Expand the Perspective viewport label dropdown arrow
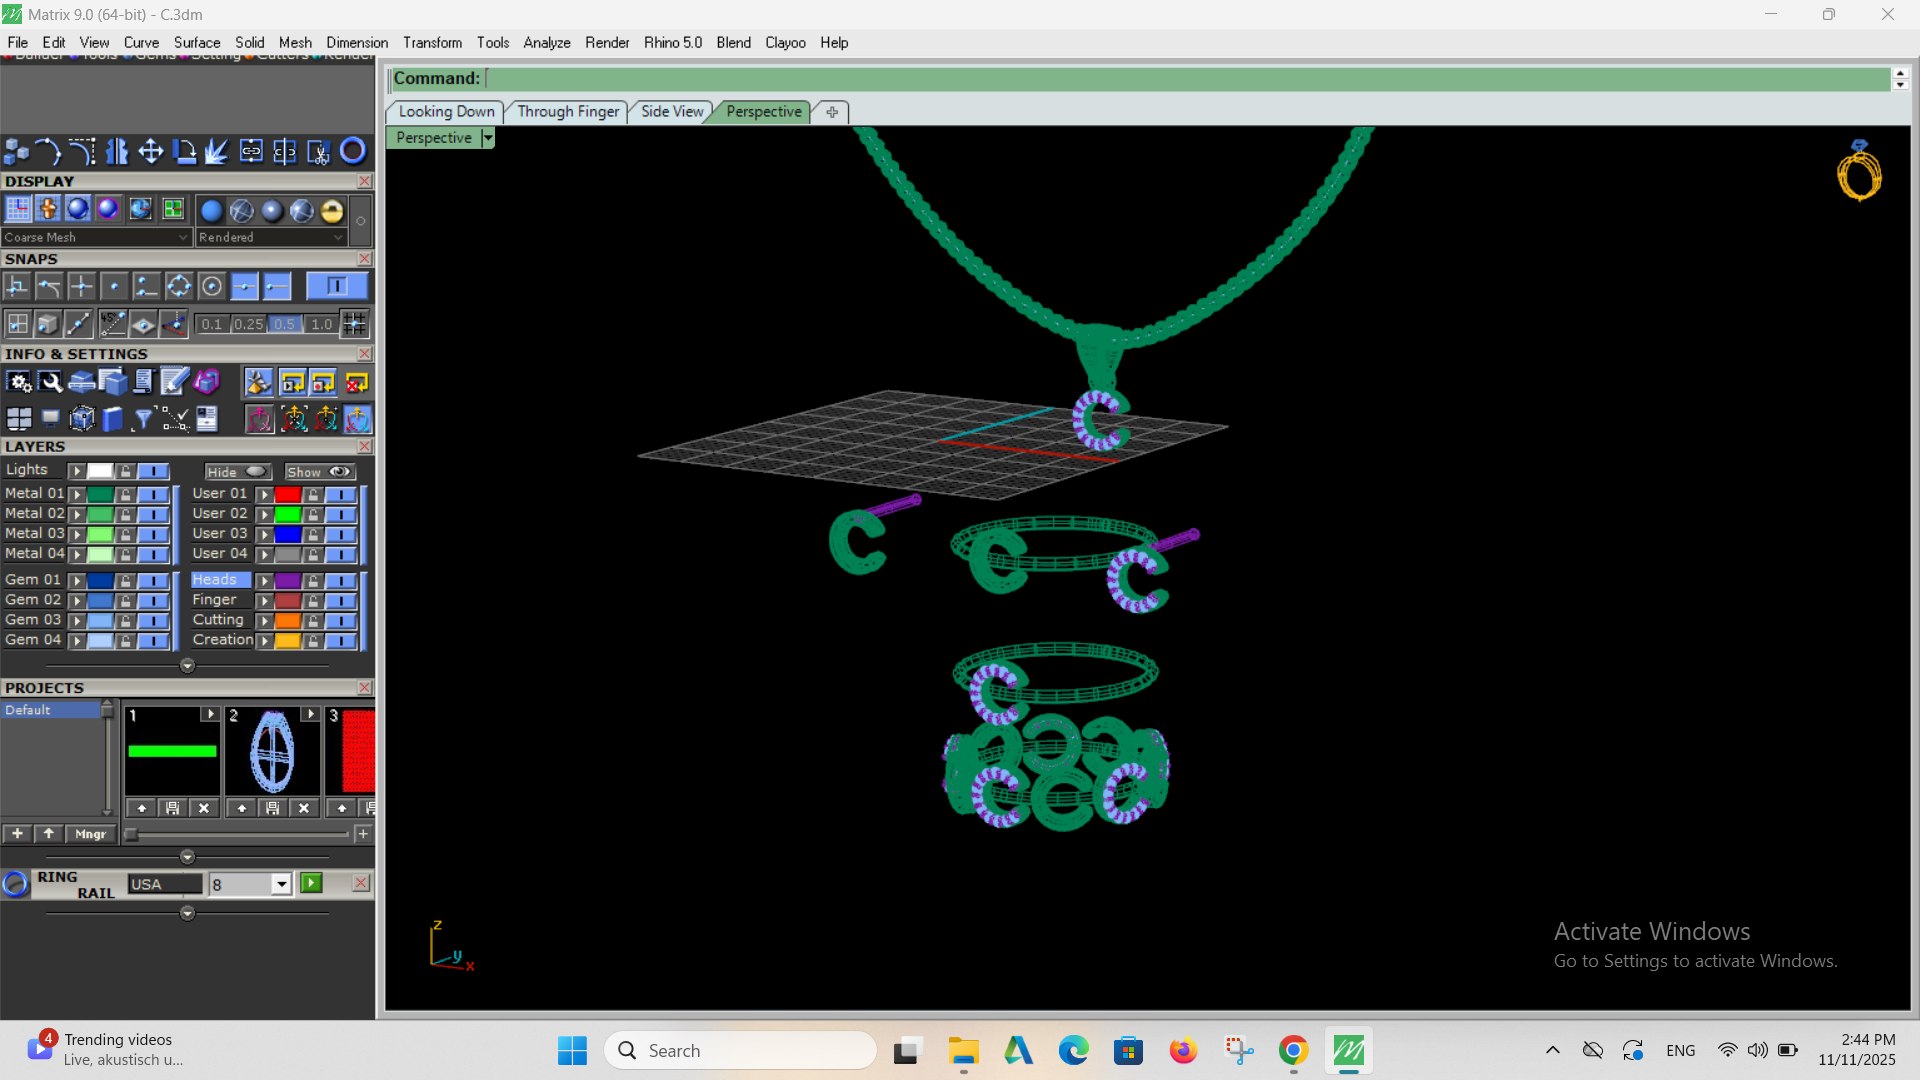The height and width of the screenshot is (1080, 1920). point(488,138)
